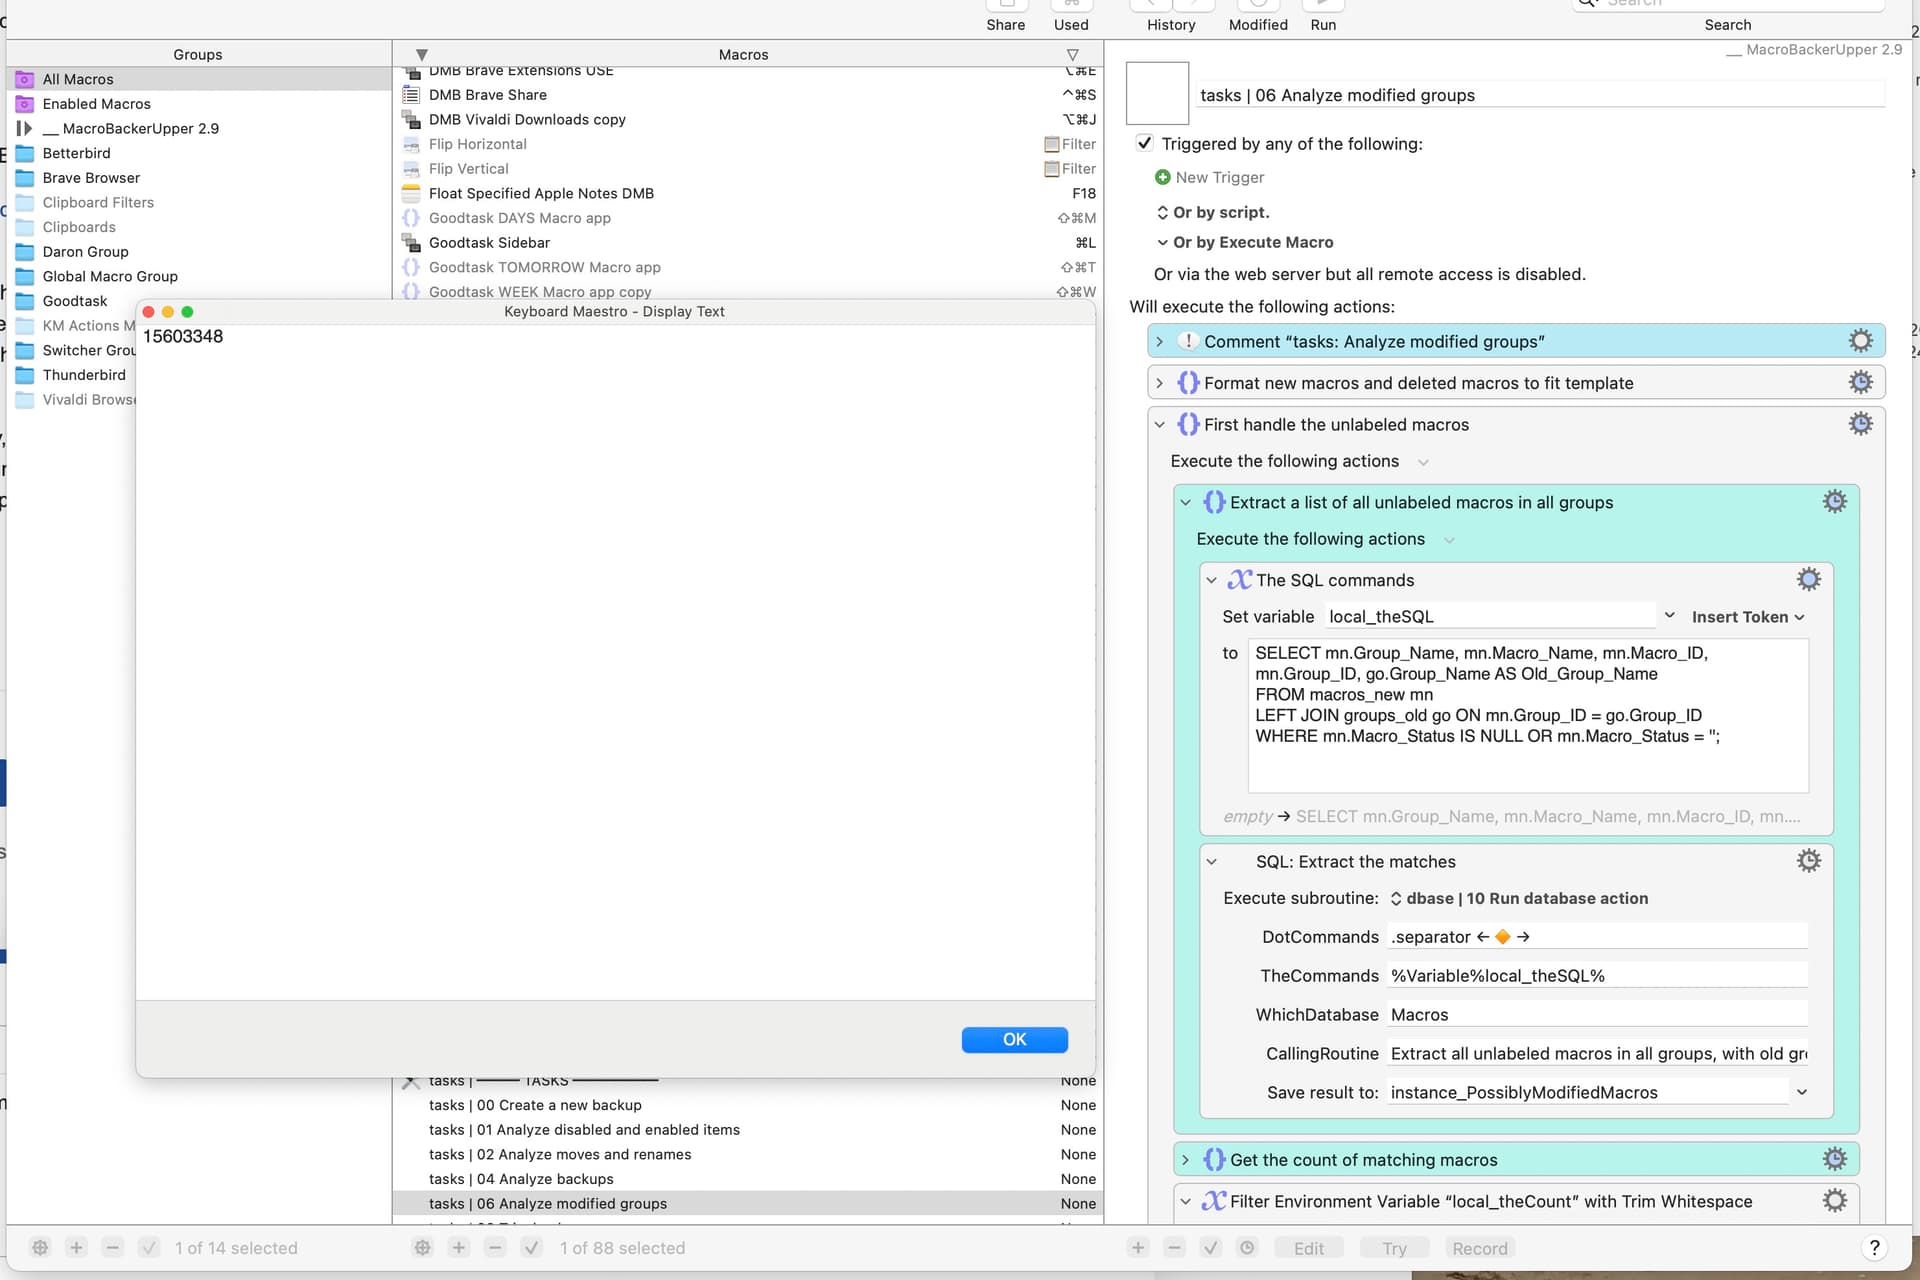Image resolution: width=1920 pixels, height=1280 pixels.
Task: Expand the Comment action disclosure arrow
Action: [x=1159, y=341]
